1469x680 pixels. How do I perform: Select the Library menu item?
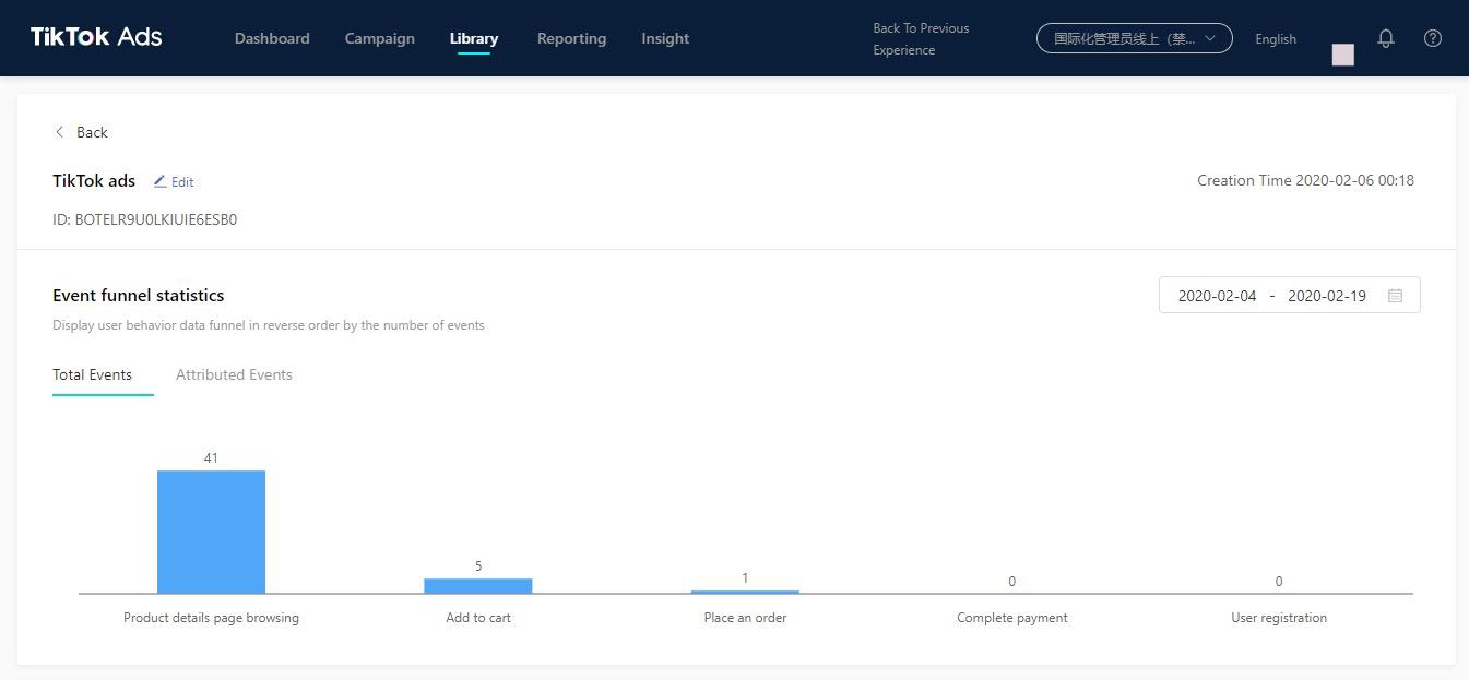pos(474,39)
